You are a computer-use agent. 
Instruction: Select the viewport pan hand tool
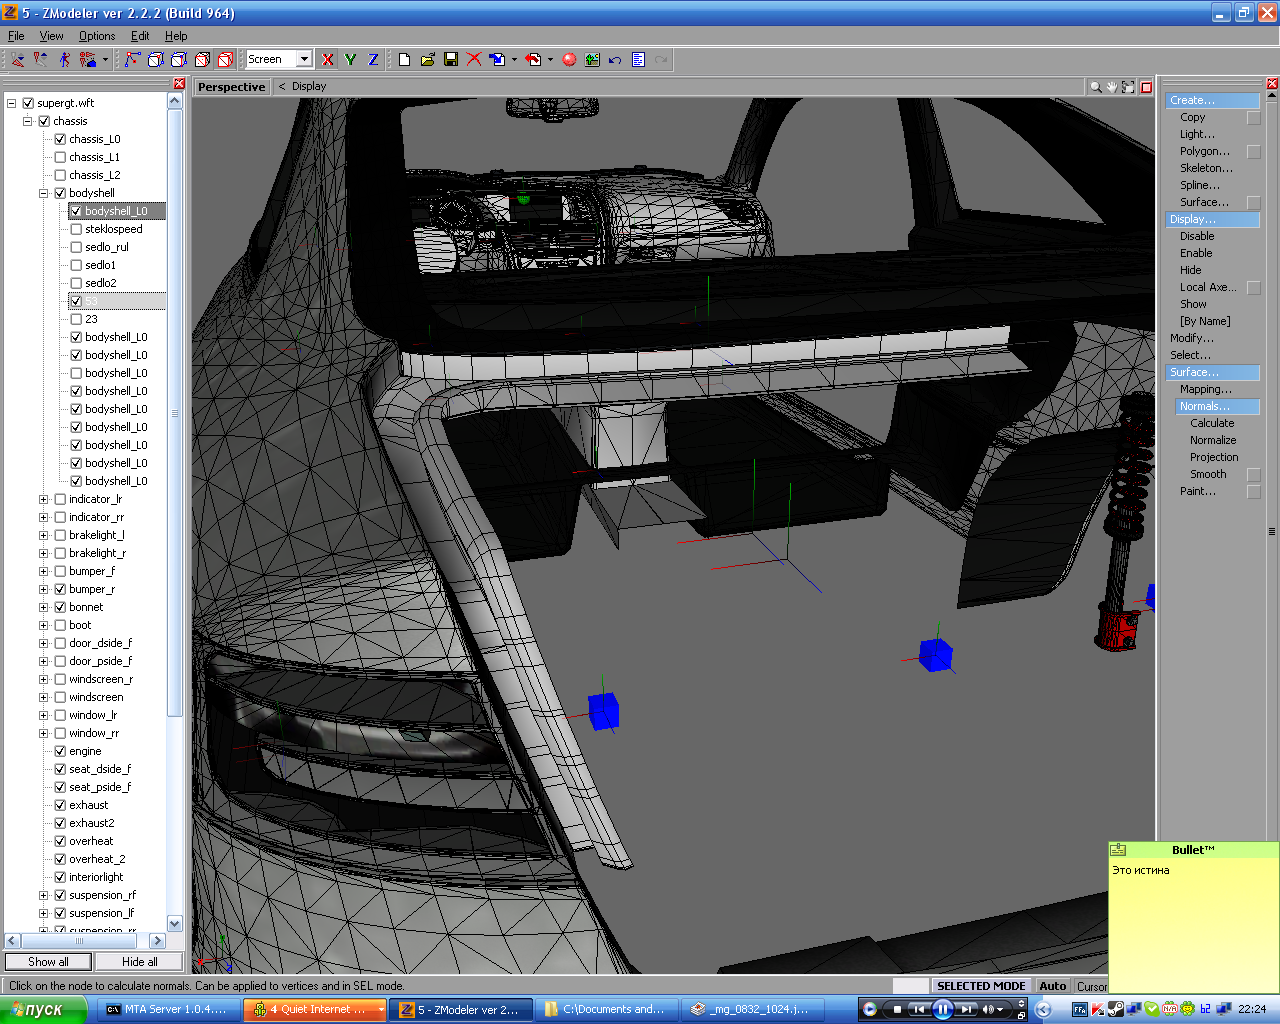point(1111,87)
